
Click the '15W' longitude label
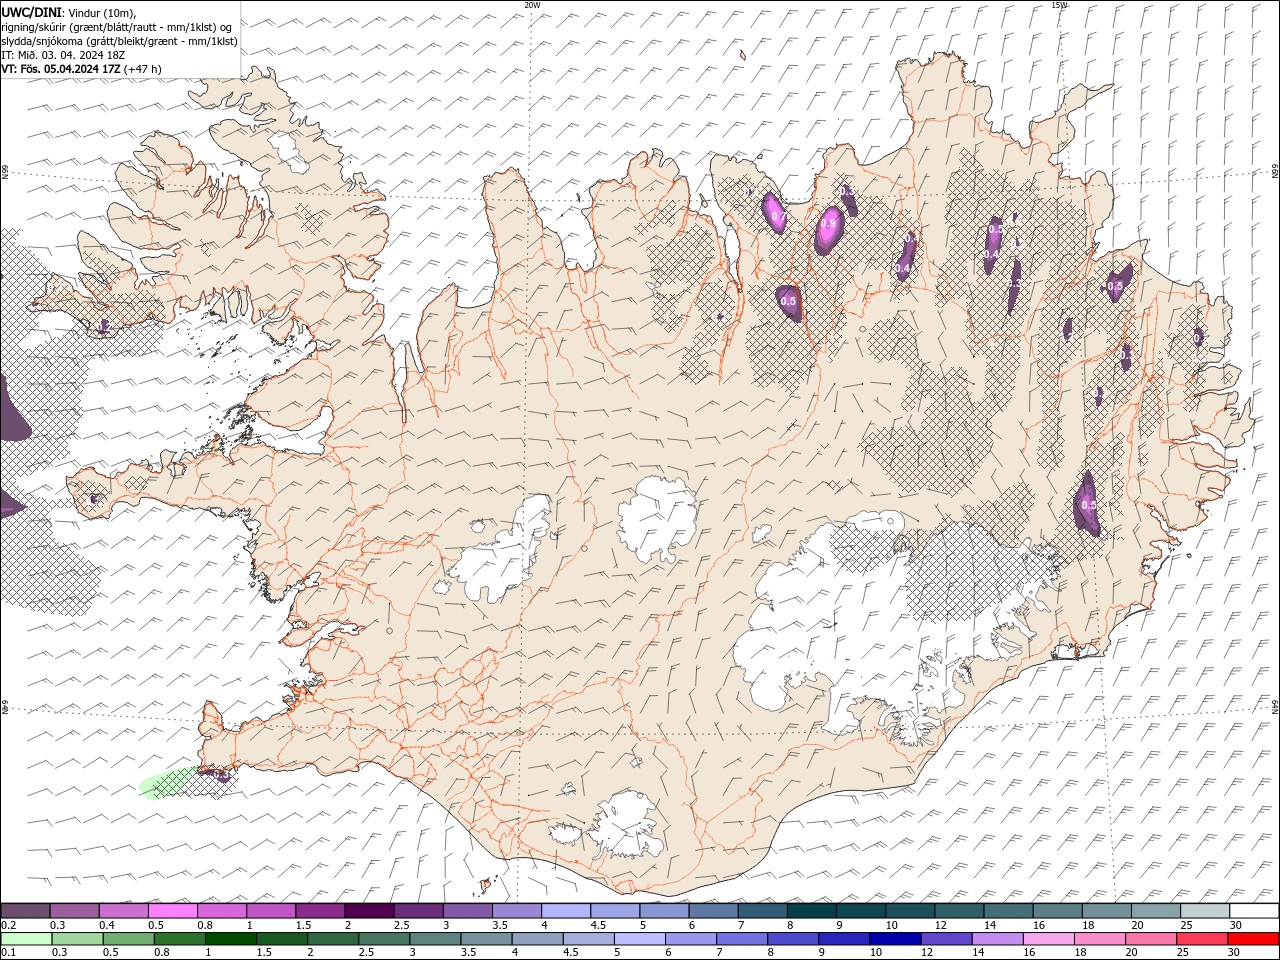click(x=1059, y=4)
